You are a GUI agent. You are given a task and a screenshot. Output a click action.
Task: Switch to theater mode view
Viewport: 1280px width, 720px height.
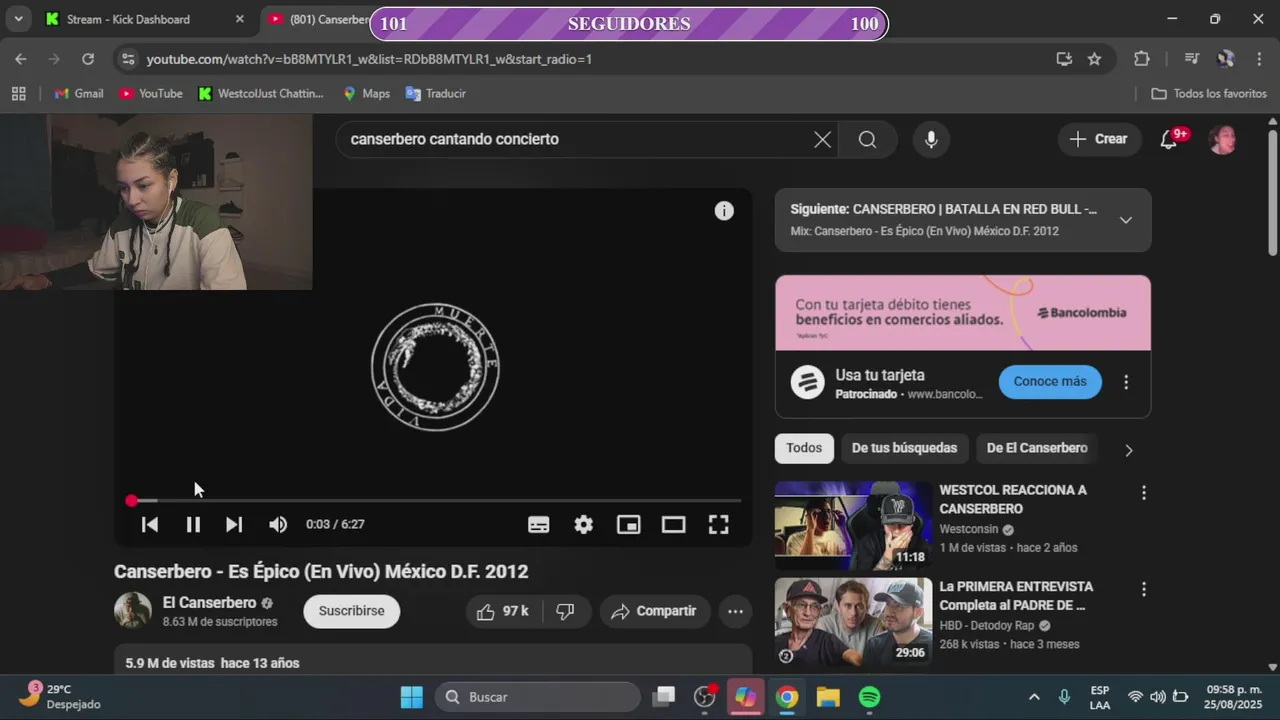(674, 524)
